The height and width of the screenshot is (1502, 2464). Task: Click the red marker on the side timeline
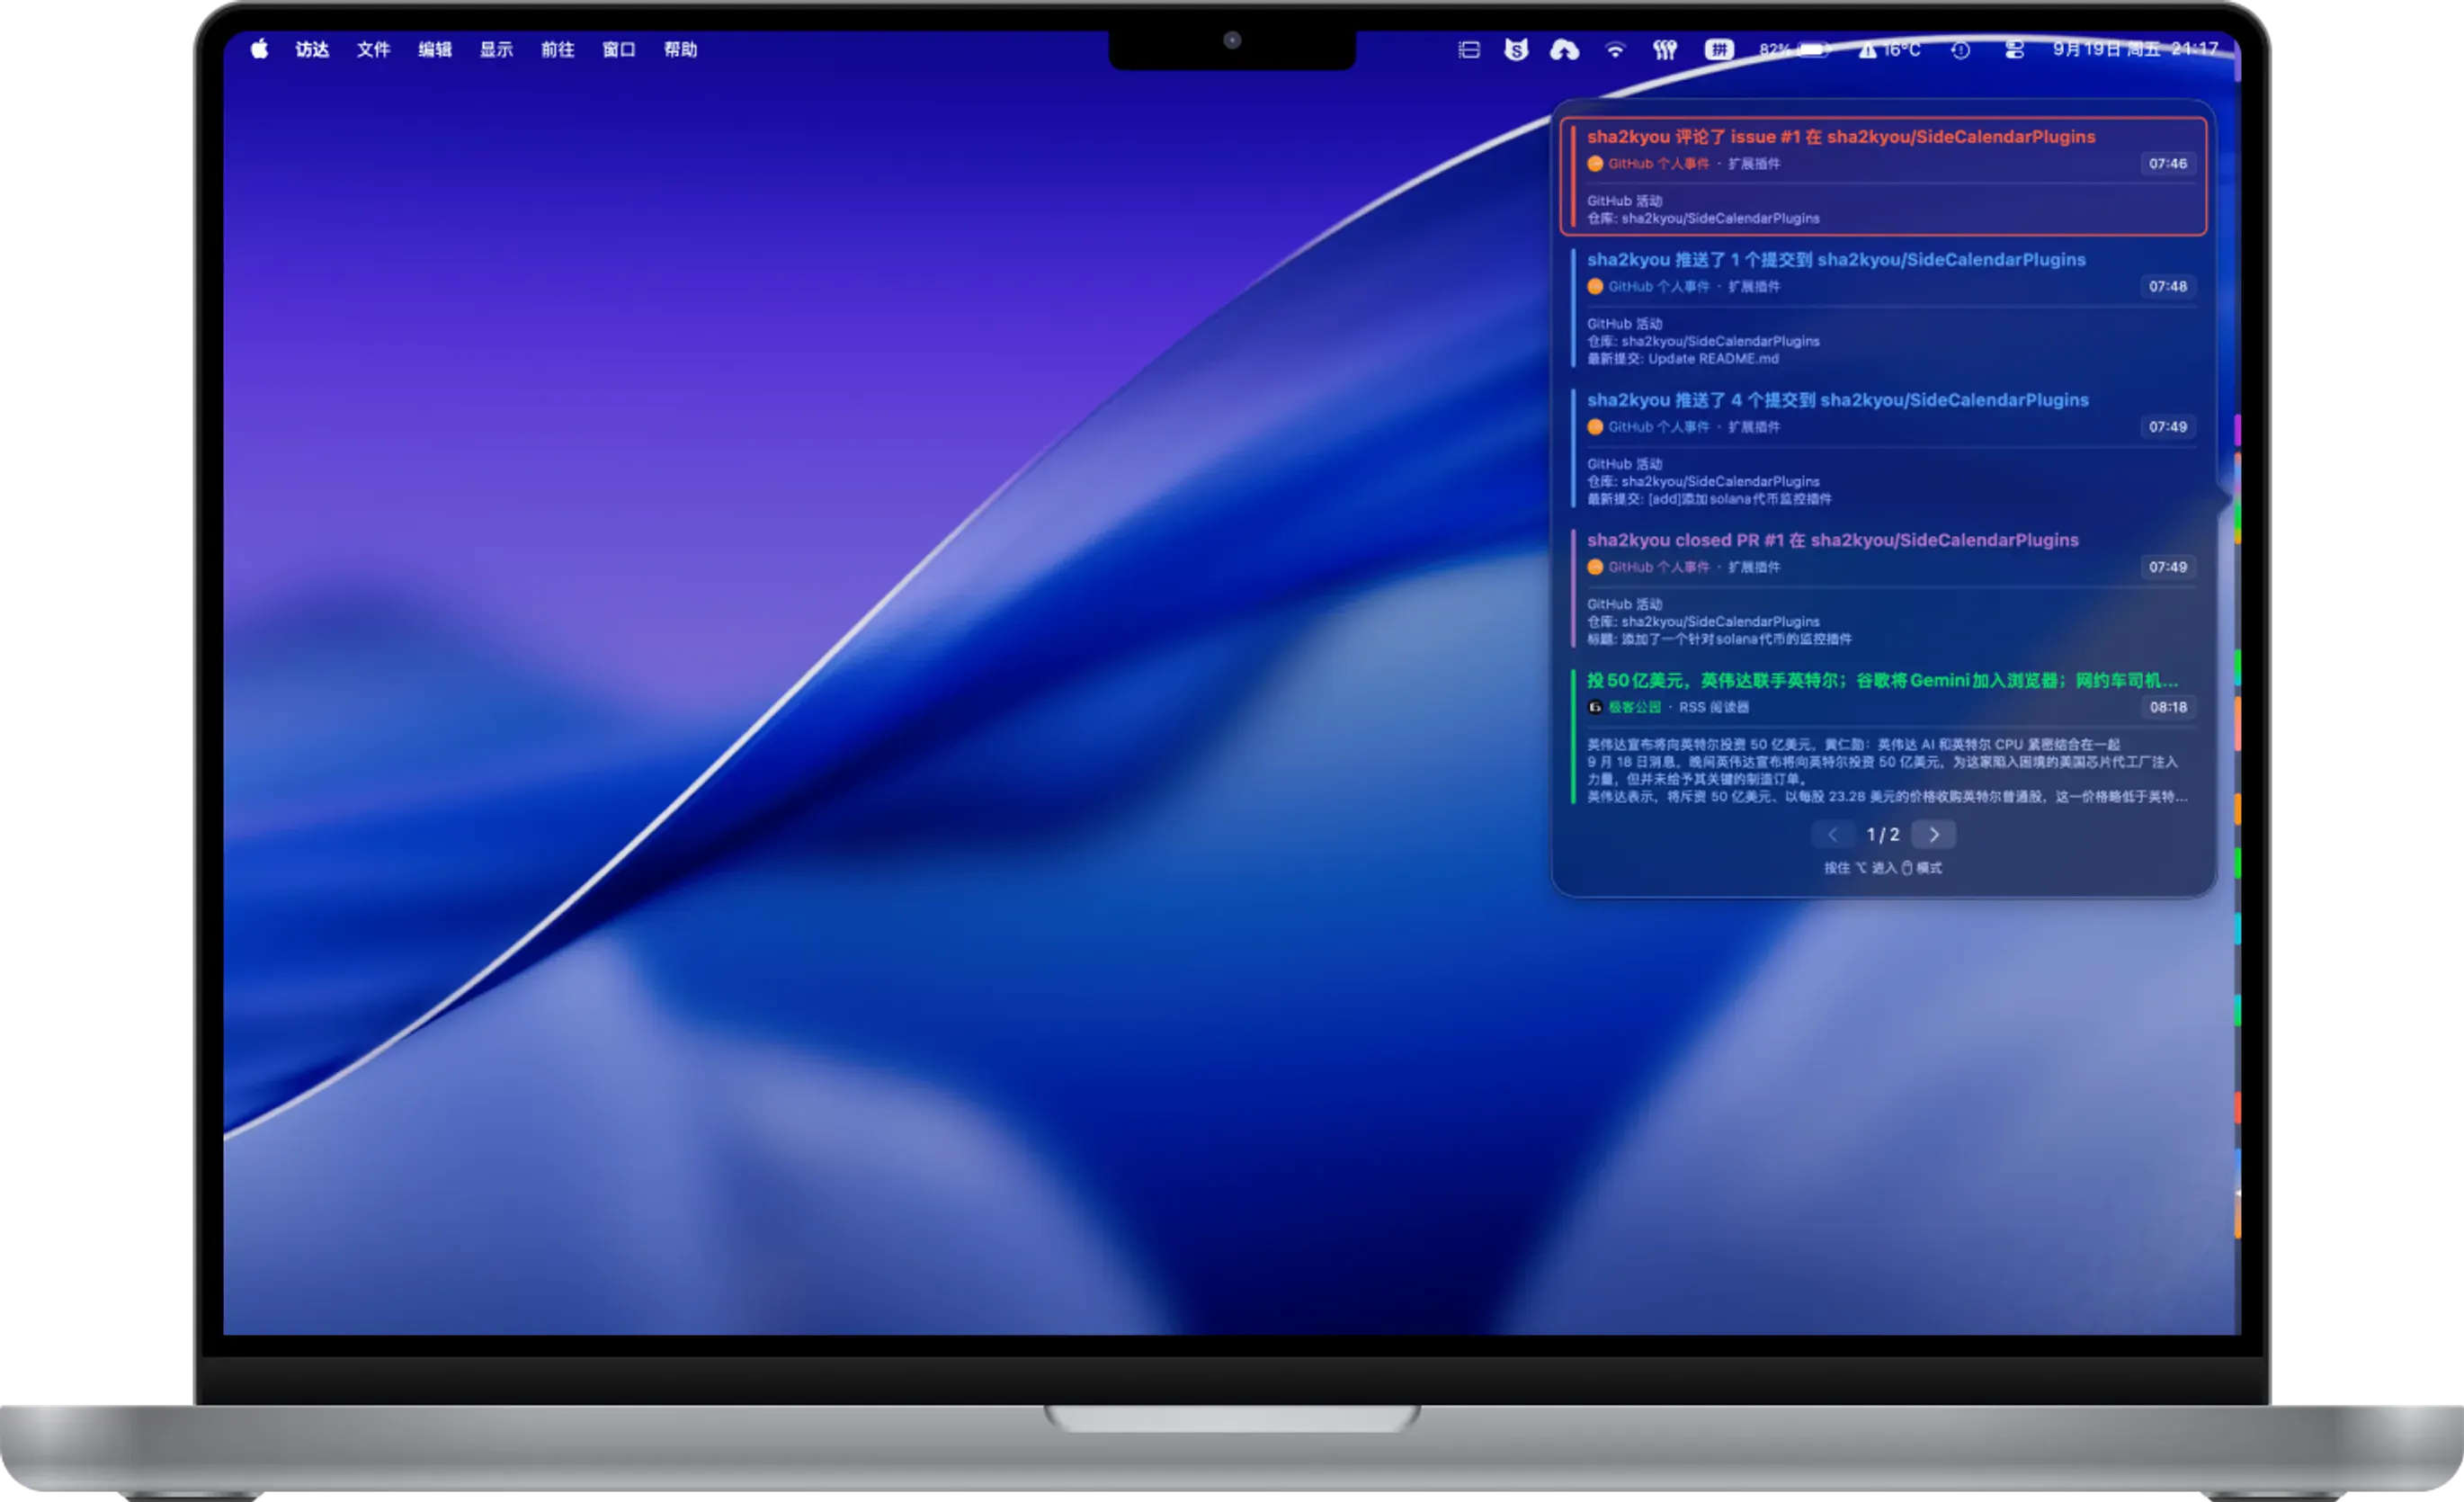tap(2237, 1107)
